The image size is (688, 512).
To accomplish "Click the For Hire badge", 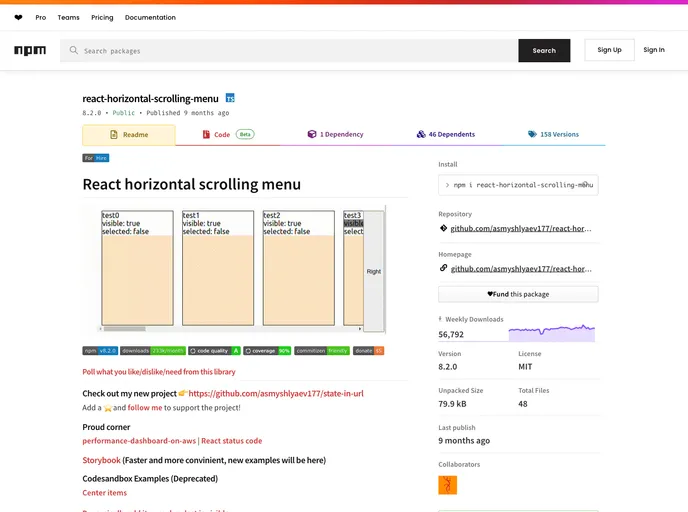I will (96, 158).
